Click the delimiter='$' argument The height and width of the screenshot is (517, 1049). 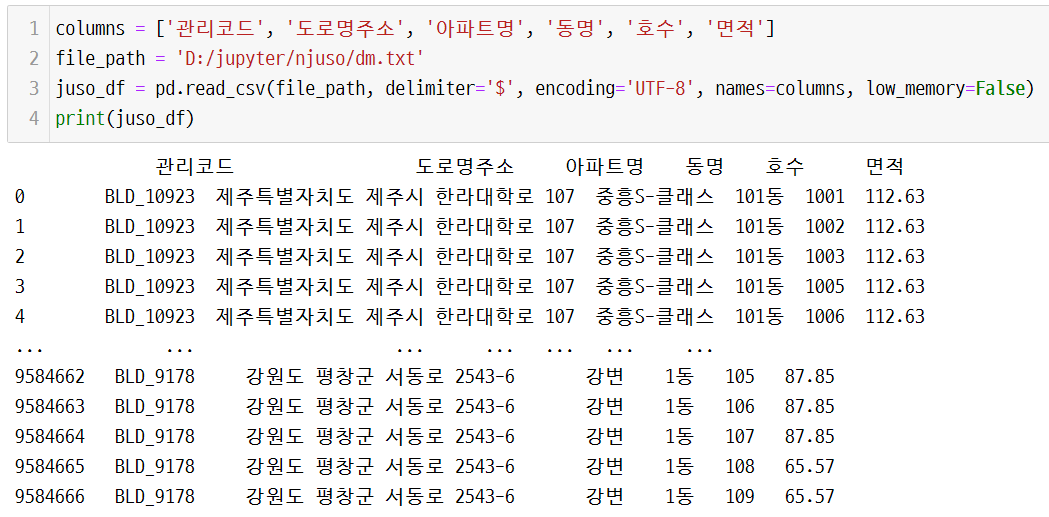click(x=451, y=88)
